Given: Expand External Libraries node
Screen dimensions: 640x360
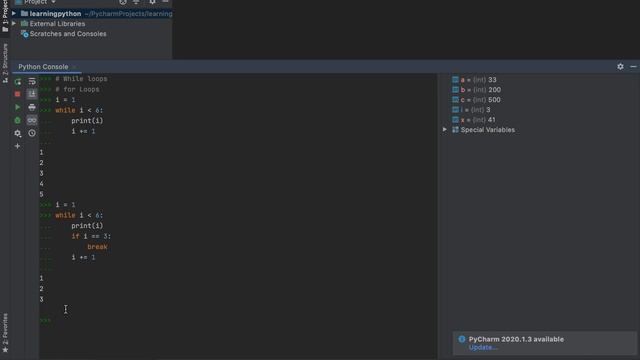Looking at the screenshot, I should click(14, 24).
